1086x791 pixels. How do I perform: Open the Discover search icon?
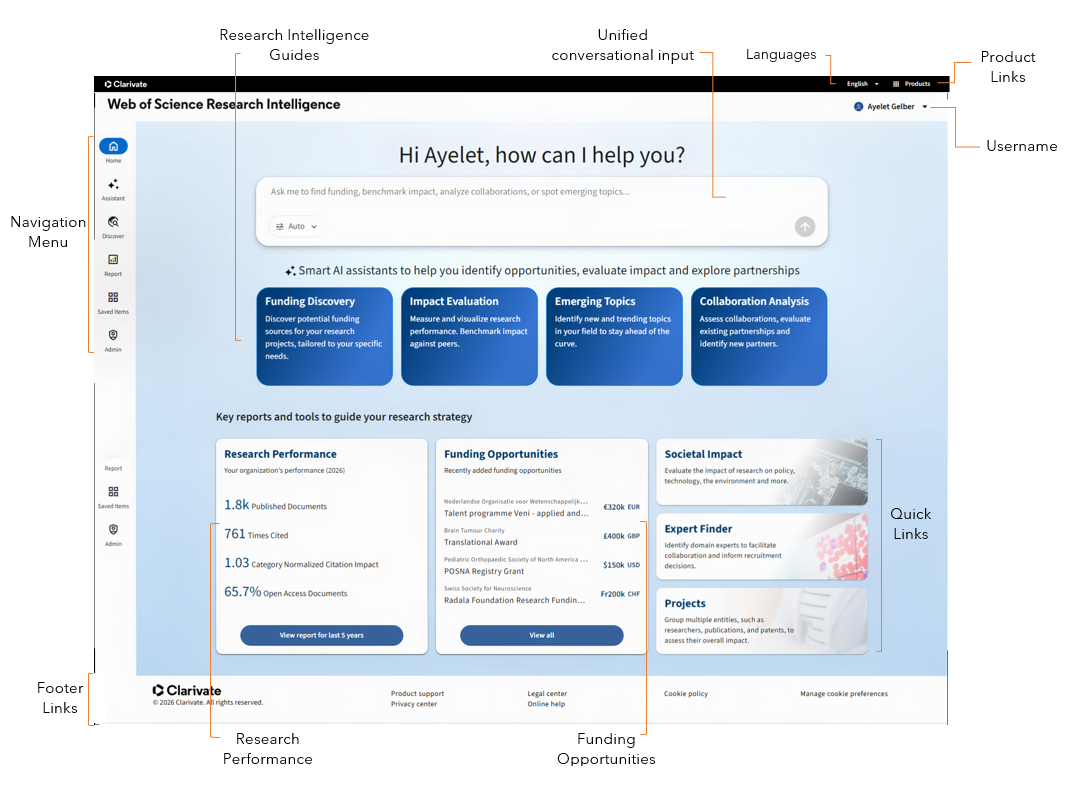(x=113, y=222)
